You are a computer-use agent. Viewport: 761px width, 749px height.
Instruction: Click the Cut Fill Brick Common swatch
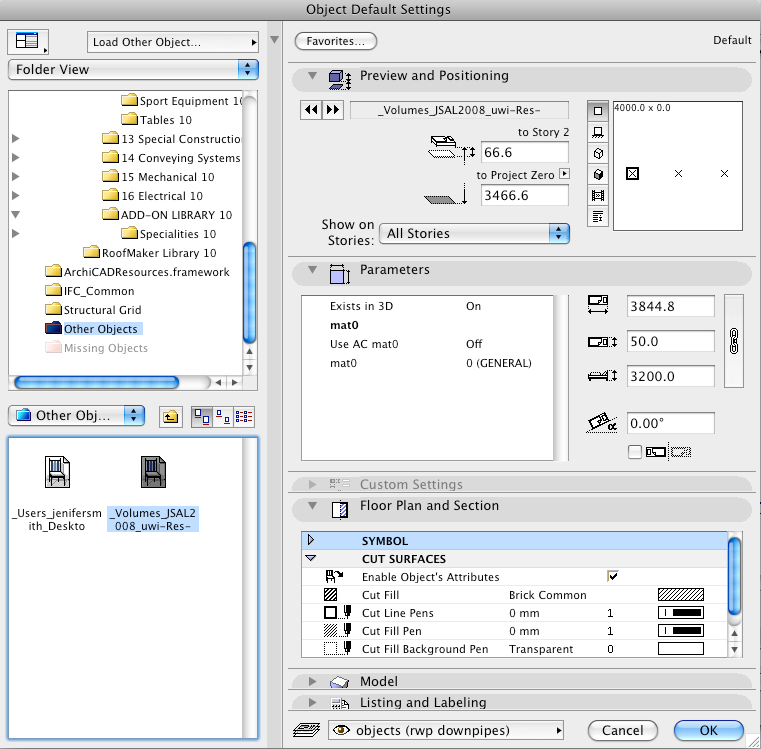point(680,595)
